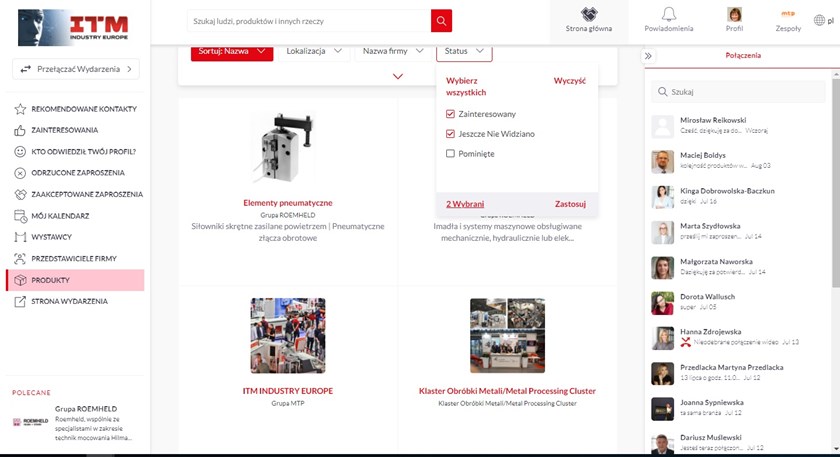Click Wyczyść to clear status filters
The width and height of the screenshot is (840, 457).
[569, 80]
